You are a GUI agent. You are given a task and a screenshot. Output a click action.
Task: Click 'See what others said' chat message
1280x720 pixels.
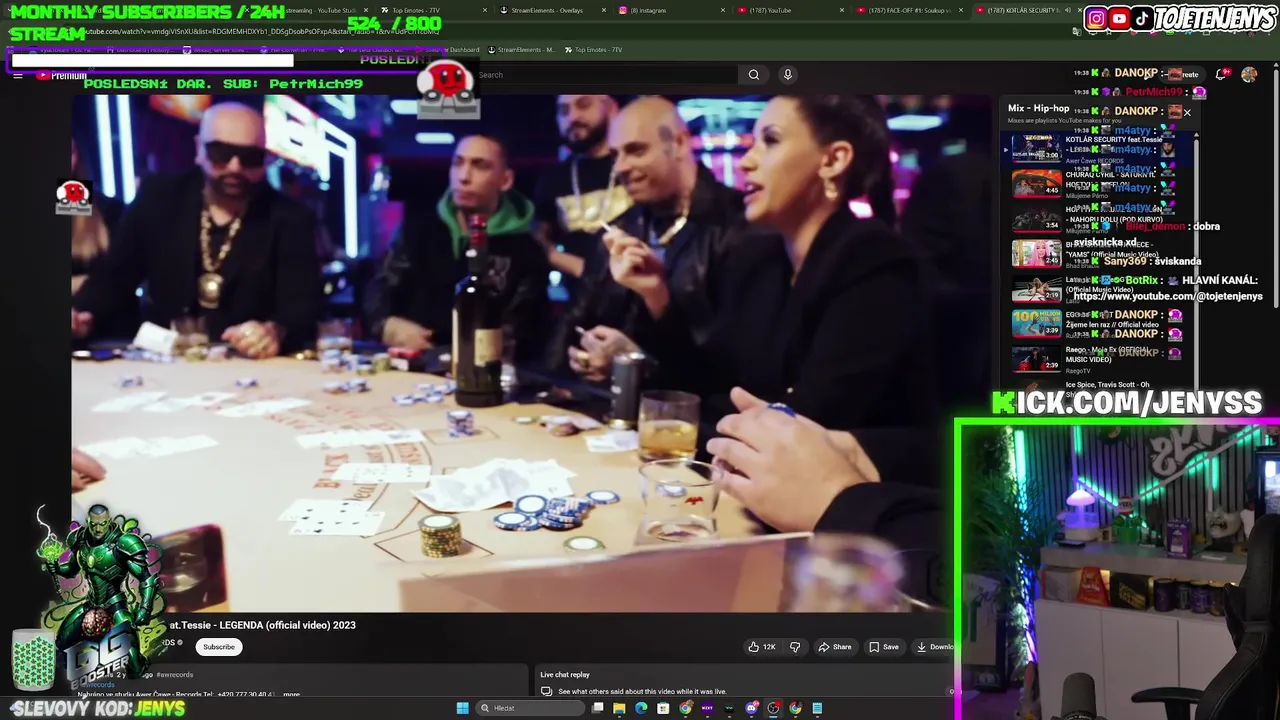[642, 691]
